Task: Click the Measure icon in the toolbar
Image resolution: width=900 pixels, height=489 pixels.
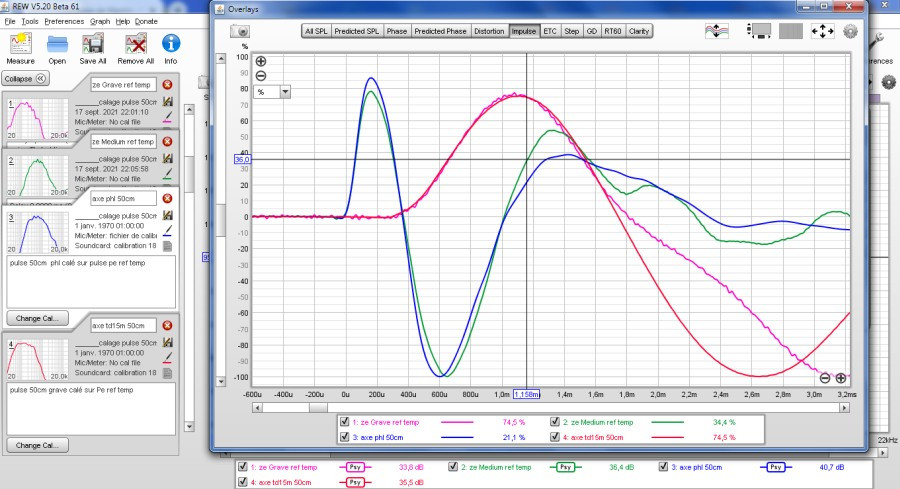Action: click(21, 44)
